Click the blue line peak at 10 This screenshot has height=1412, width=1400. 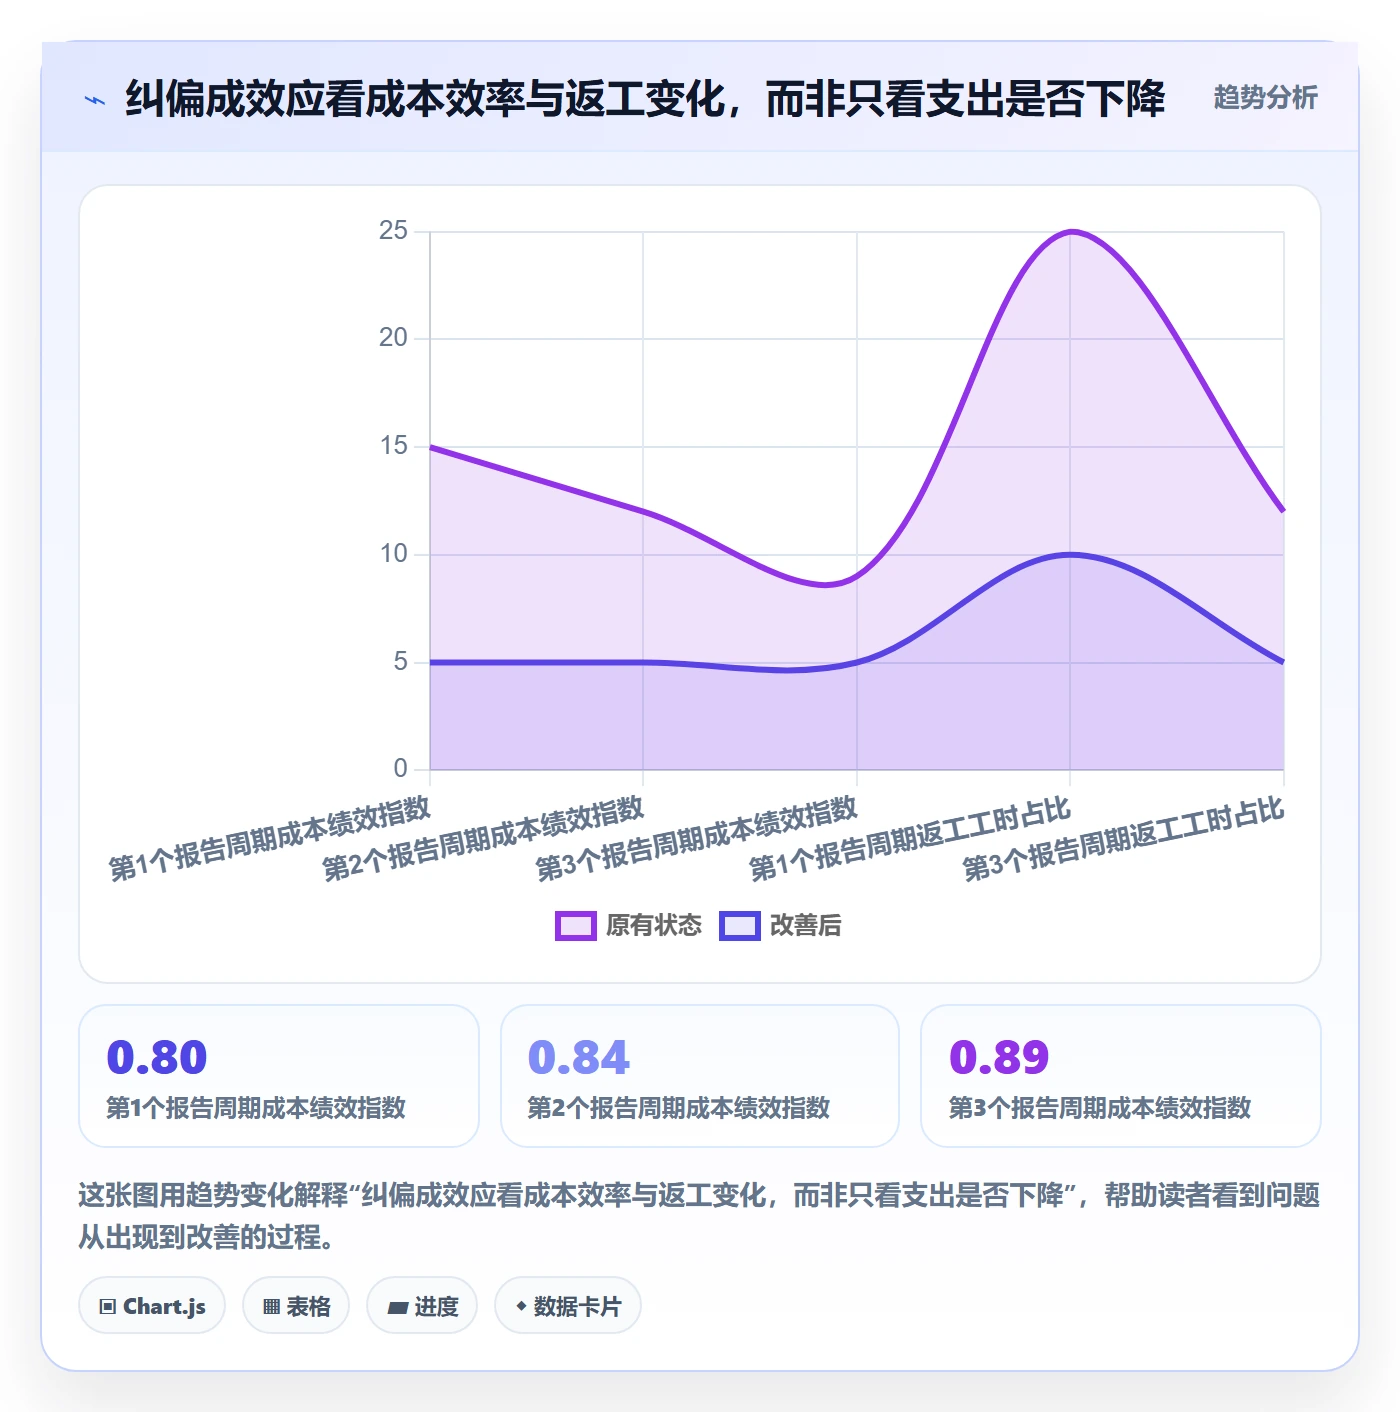pyautogui.click(x=1070, y=554)
